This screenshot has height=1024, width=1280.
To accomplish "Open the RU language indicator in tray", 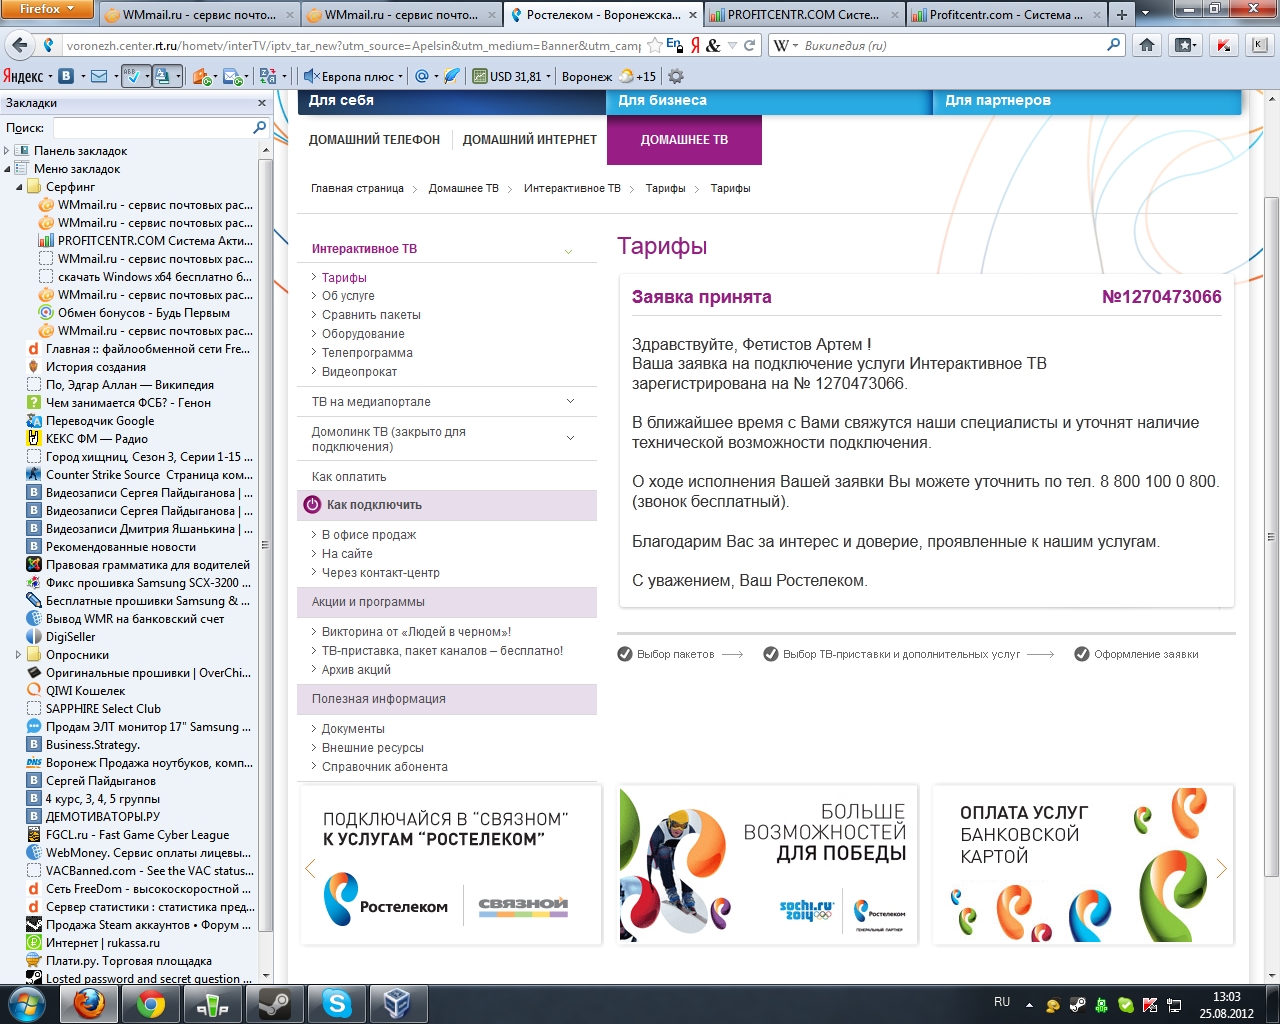I will click(1002, 1002).
